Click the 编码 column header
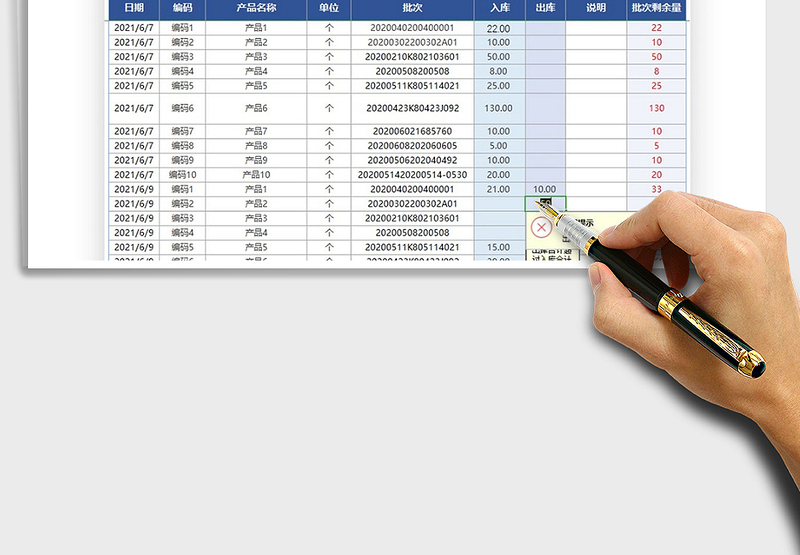Image resolution: width=800 pixels, height=555 pixels. pyautogui.click(x=182, y=8)
